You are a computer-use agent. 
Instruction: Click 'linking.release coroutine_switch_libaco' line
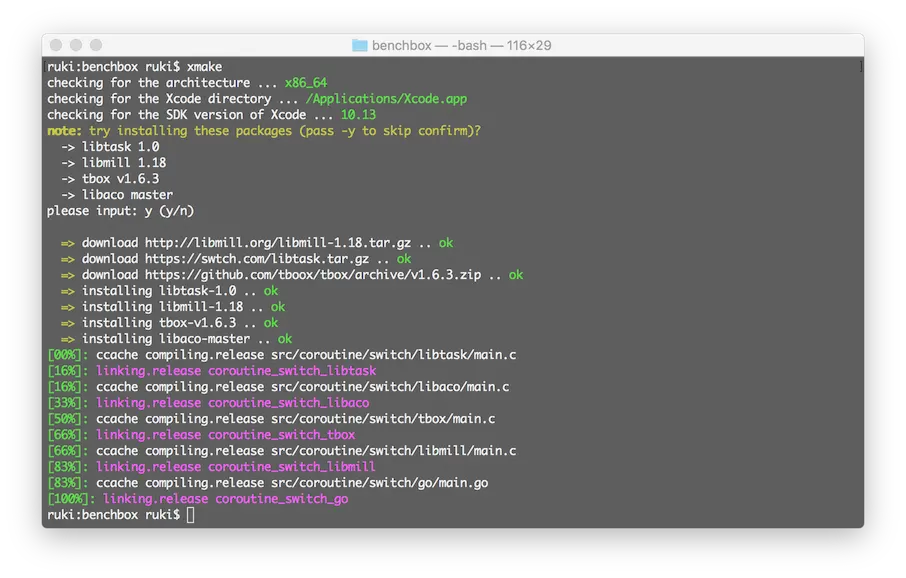(x=232, y=403)
